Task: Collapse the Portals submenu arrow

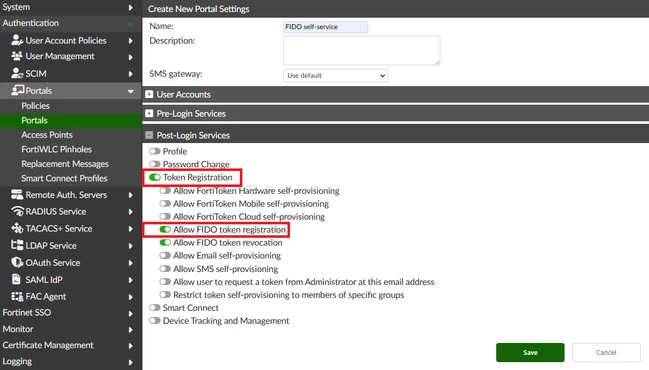Action: (x=131, y=91)
